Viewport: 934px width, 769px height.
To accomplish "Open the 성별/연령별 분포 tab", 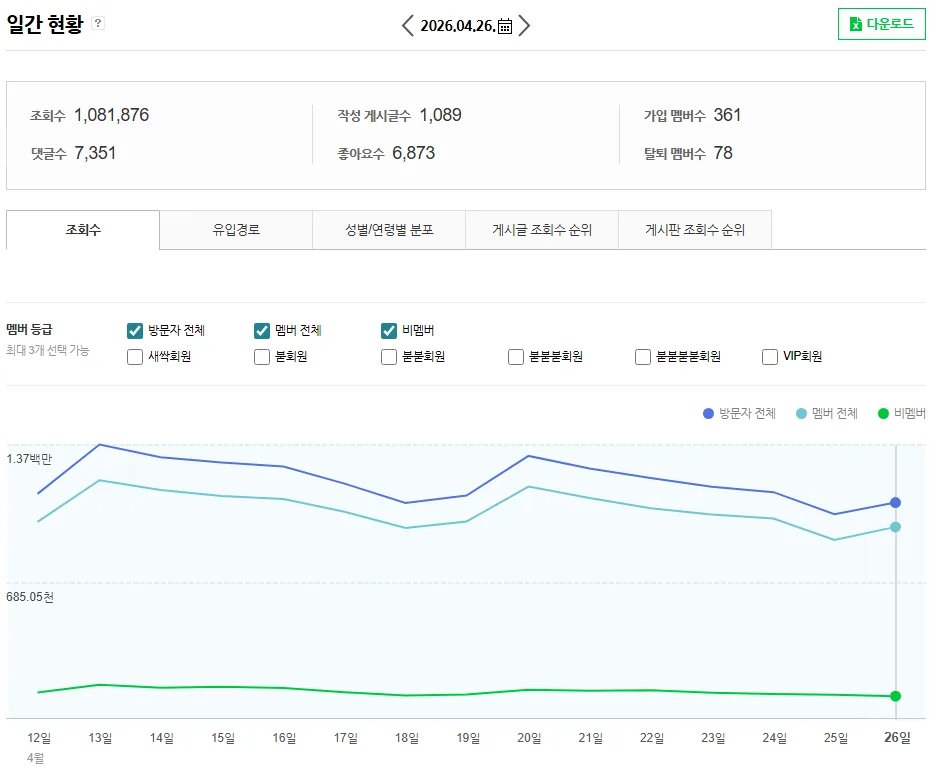I will tap(389, 230).
